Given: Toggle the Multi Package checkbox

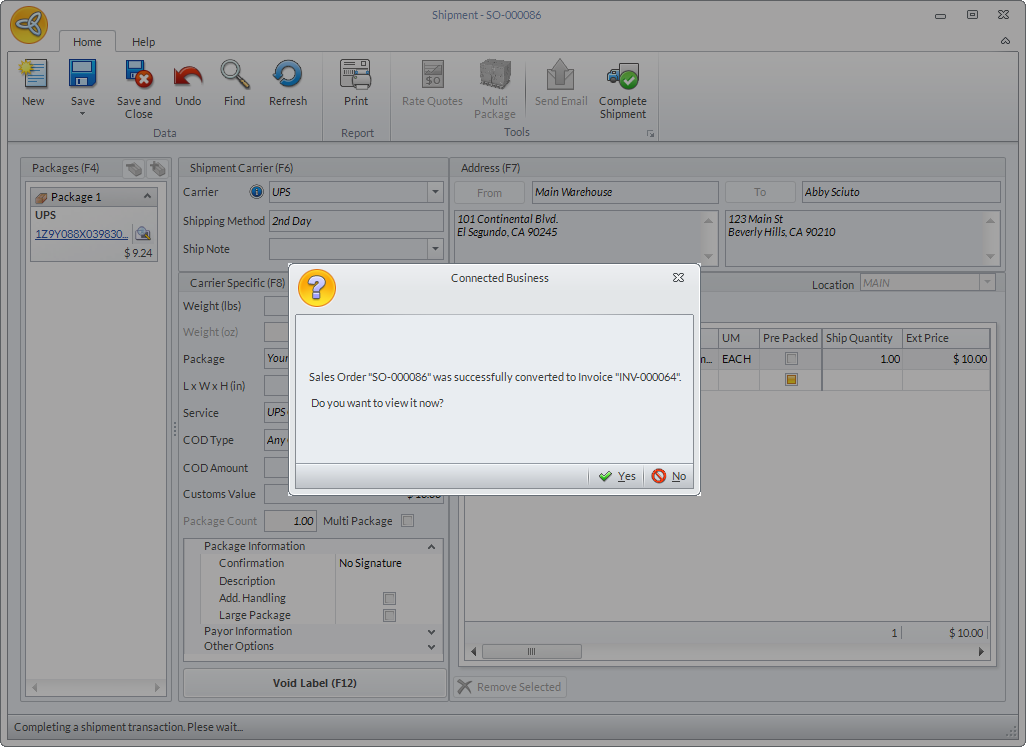Looking at the screenshot, I should coord(407,521).
